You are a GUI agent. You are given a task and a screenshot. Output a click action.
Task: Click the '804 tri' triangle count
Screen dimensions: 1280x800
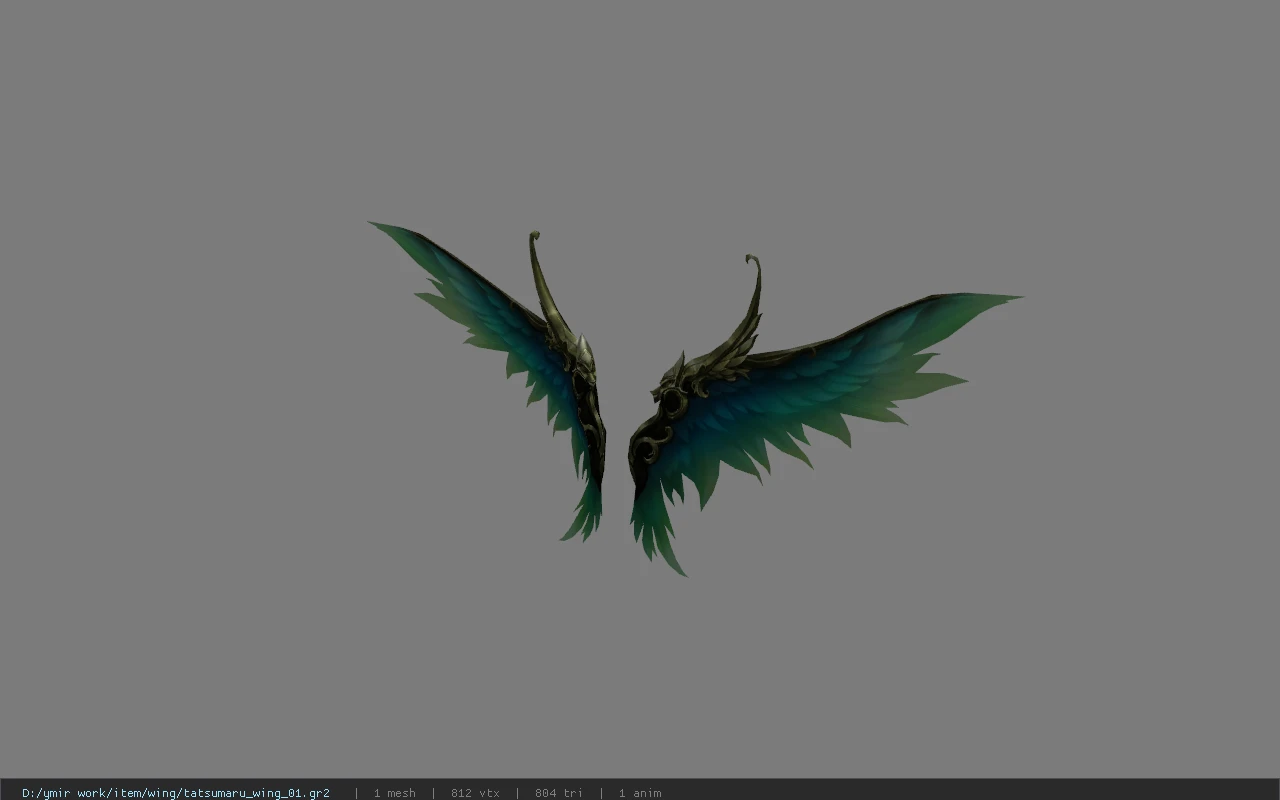[558, 793]
